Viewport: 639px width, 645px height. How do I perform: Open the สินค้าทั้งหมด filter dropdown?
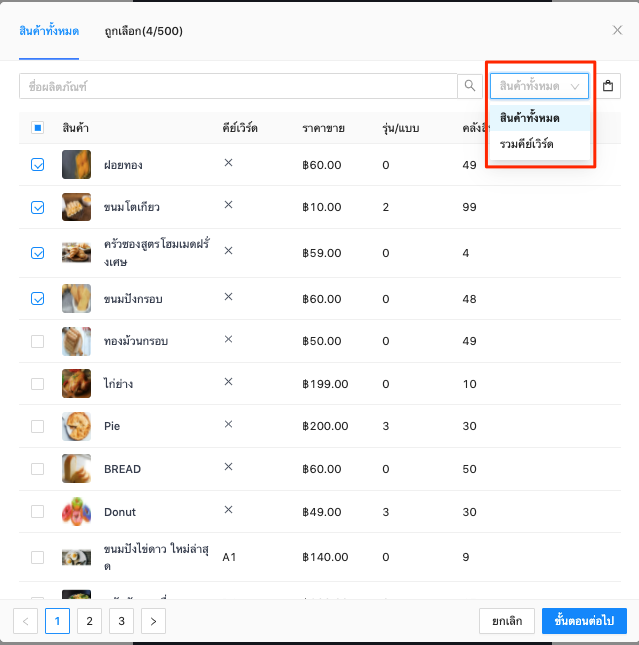coord(539,86)
